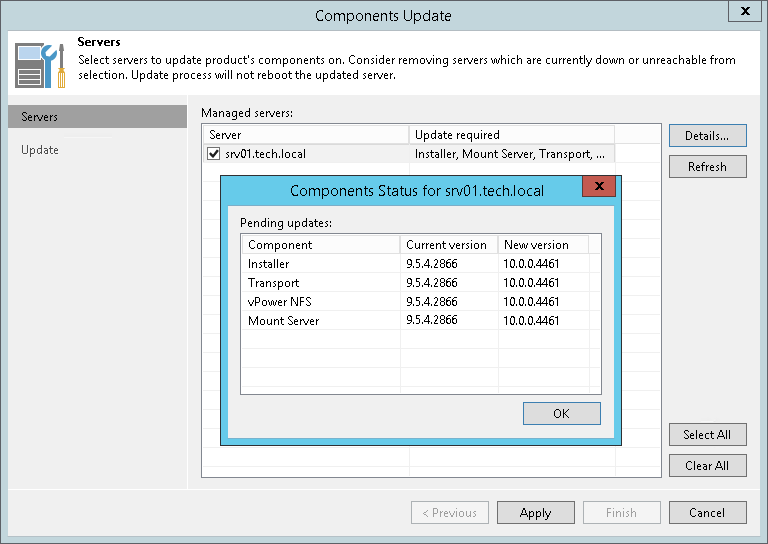The width and height of the screenshot is (768, 544).
Task: Refresh the managed servers list
Action: (707, 167)
